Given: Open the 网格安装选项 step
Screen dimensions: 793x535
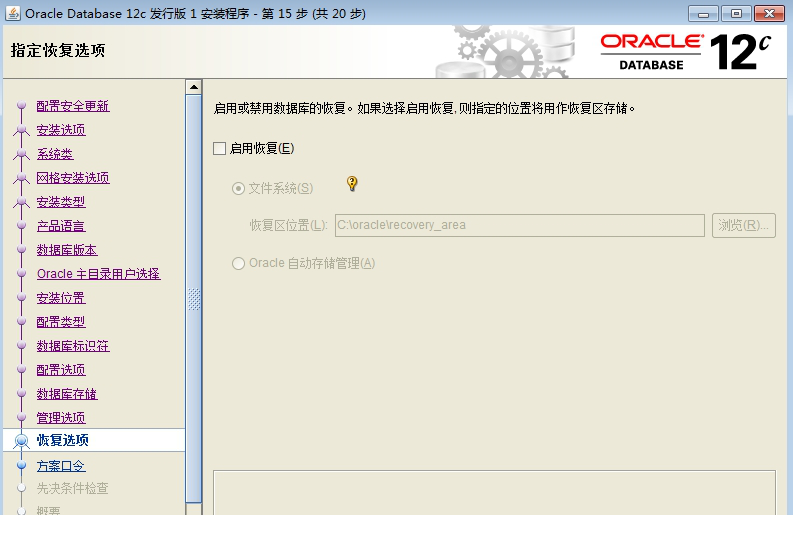Looking at the screenshot, I should [73, 177].
